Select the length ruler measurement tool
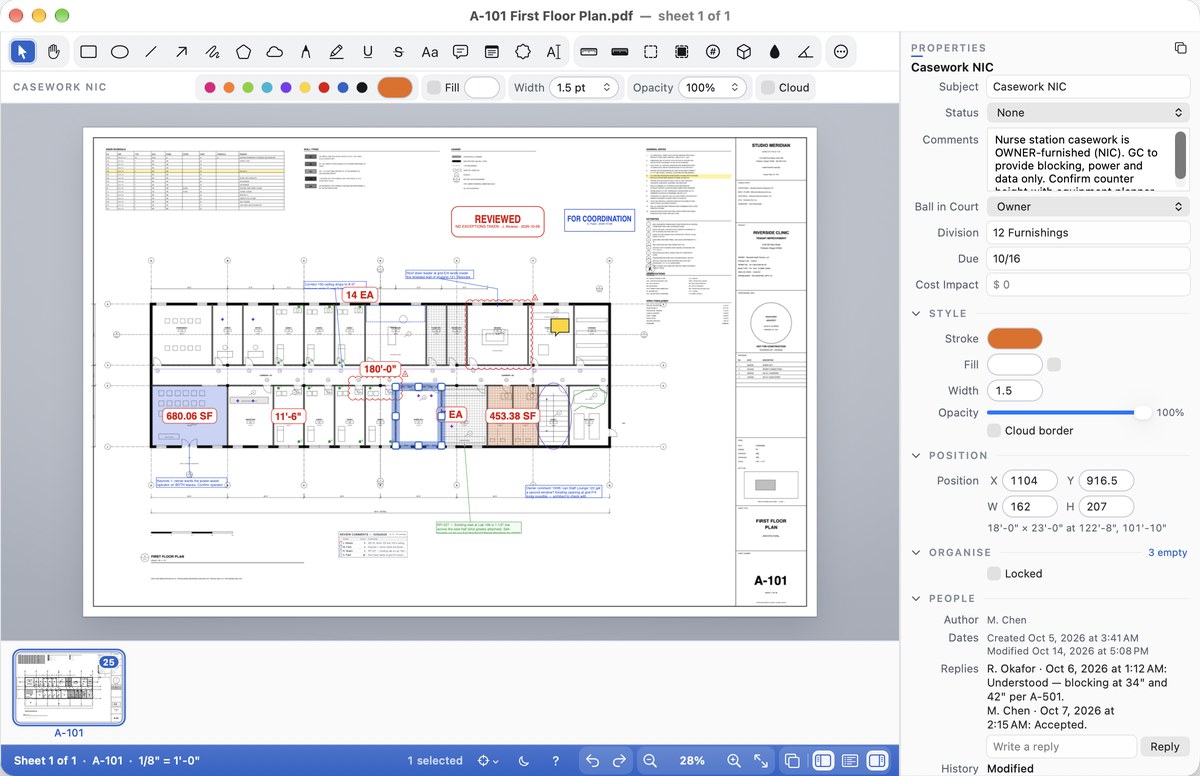 tap(588, 52)
